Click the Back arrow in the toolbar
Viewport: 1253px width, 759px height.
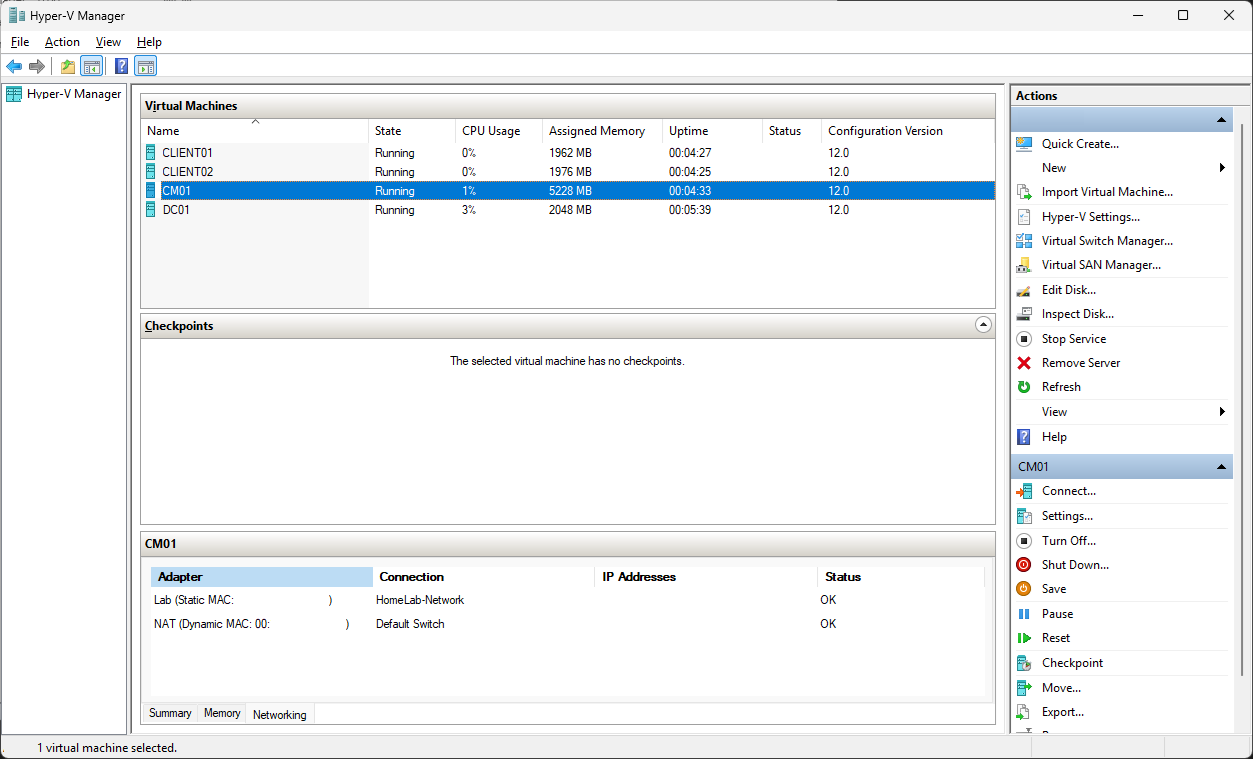14,67
